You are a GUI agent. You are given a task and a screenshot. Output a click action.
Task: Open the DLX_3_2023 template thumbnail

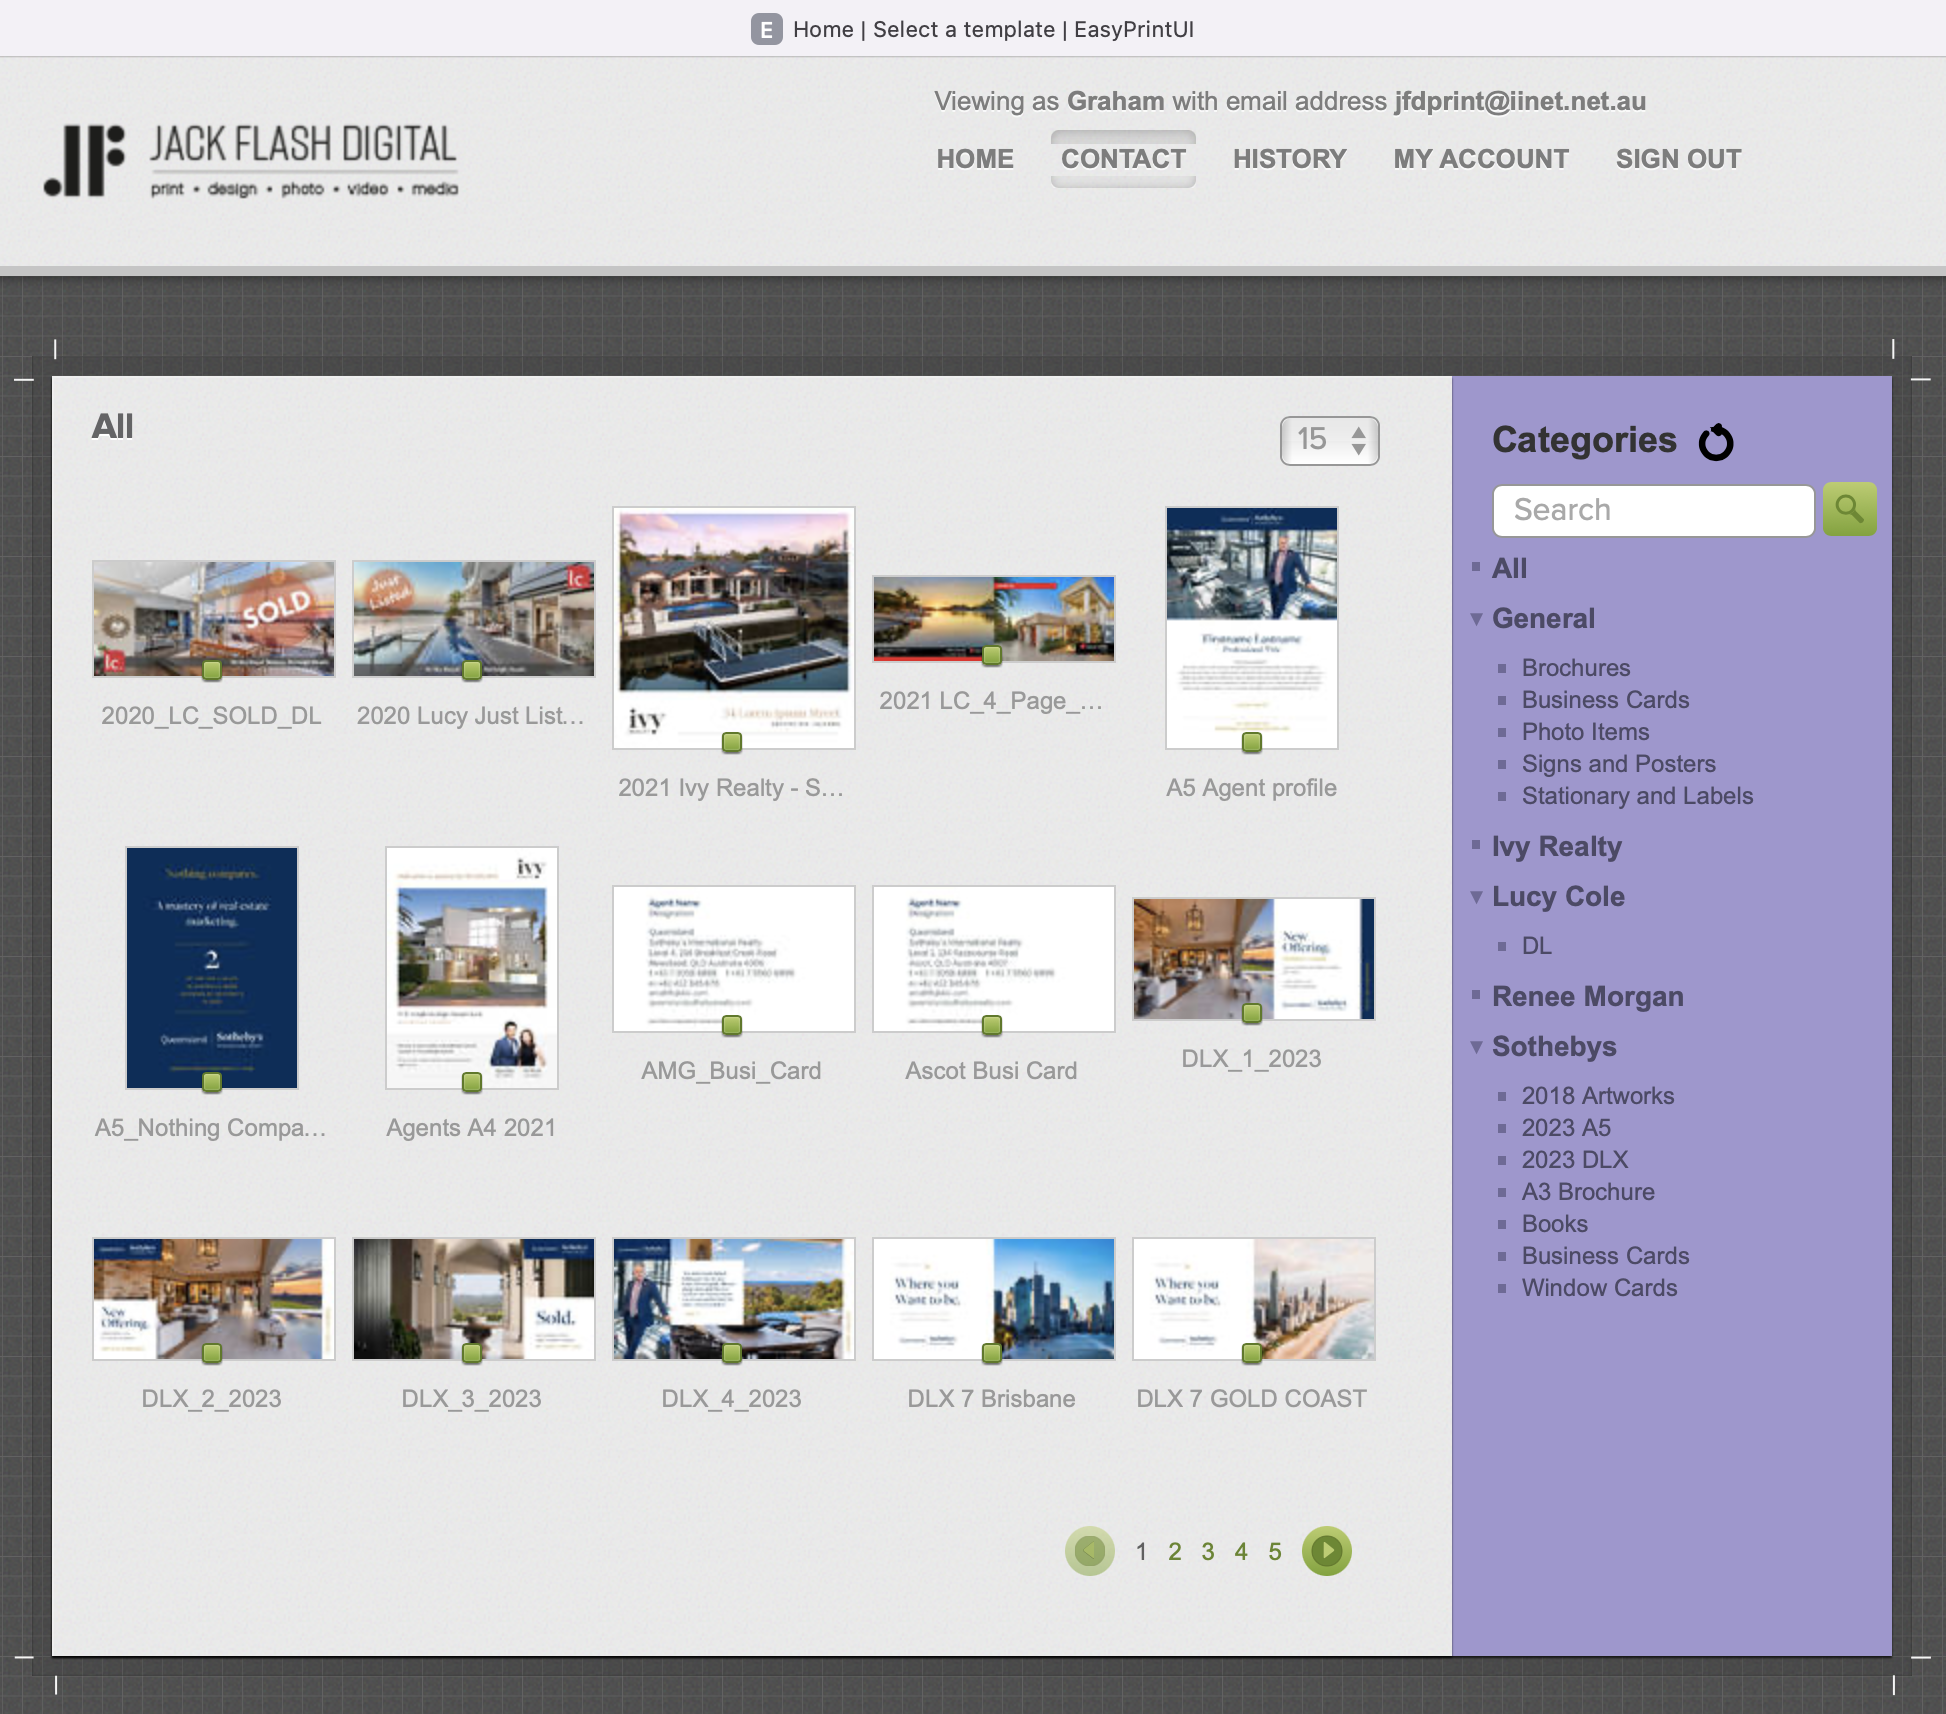[x=473, y=1299]
